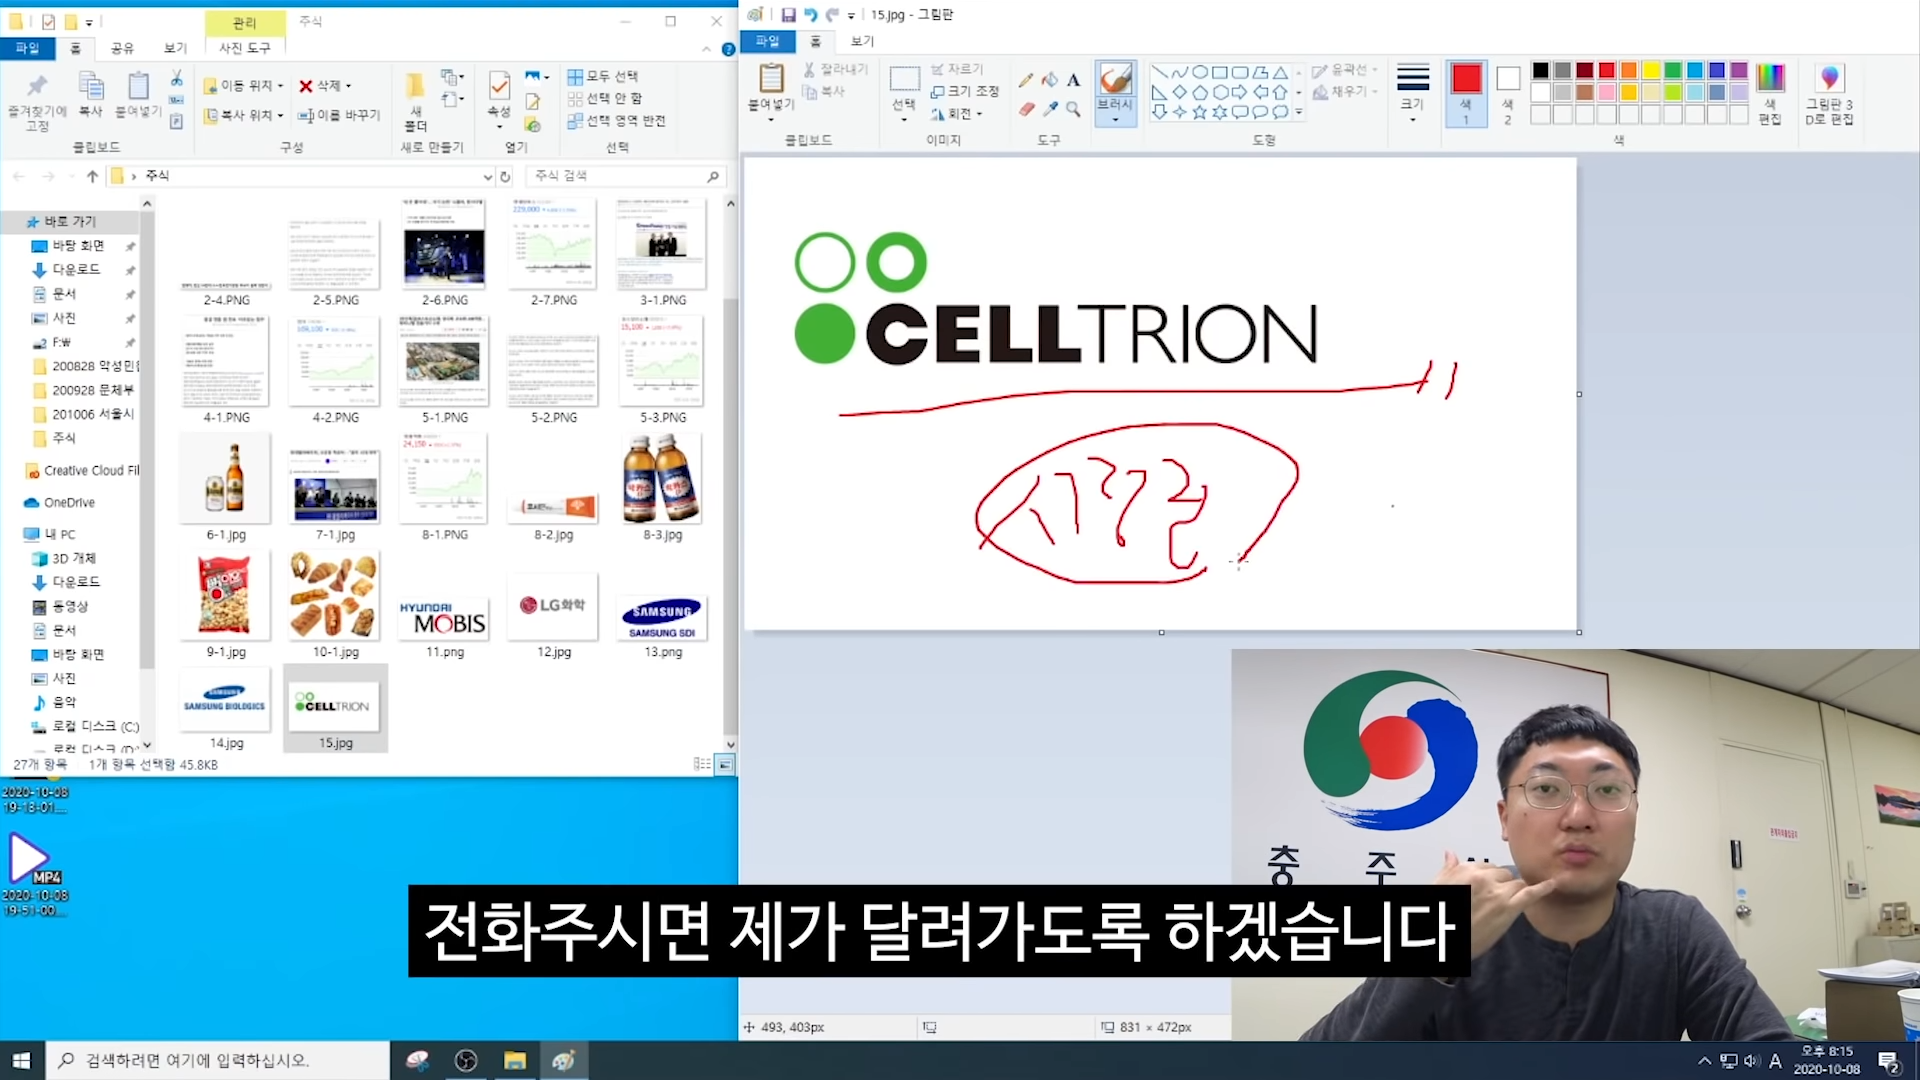Viewport: 1920px width, 1080px height.
Task: Select the Color picker eyedropper tool
Action: (x=1050, y=109)
